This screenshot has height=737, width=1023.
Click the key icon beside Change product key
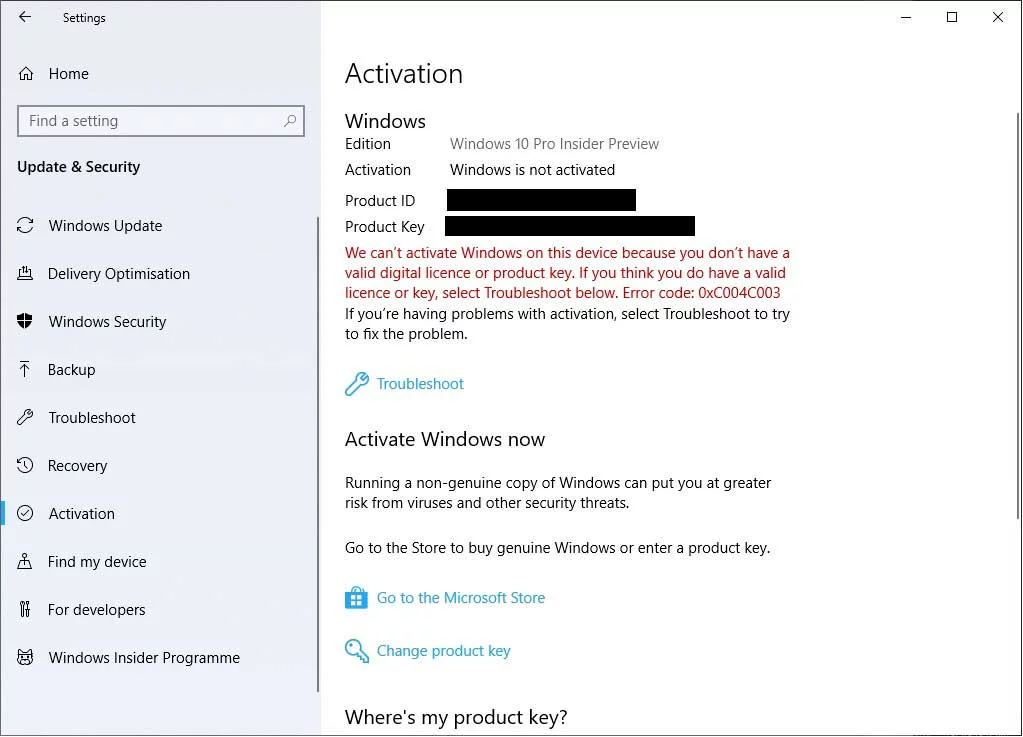coord(356,650)
